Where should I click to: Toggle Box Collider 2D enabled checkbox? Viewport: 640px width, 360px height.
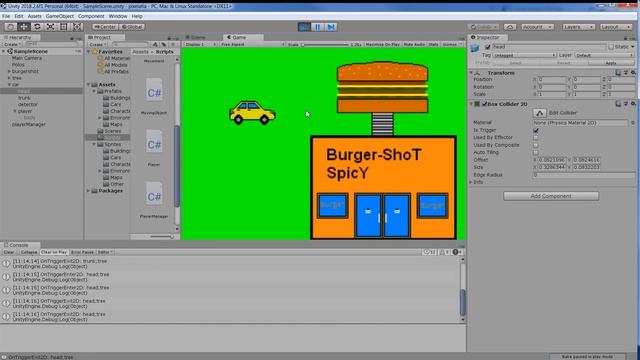click(x=484, y=104)
